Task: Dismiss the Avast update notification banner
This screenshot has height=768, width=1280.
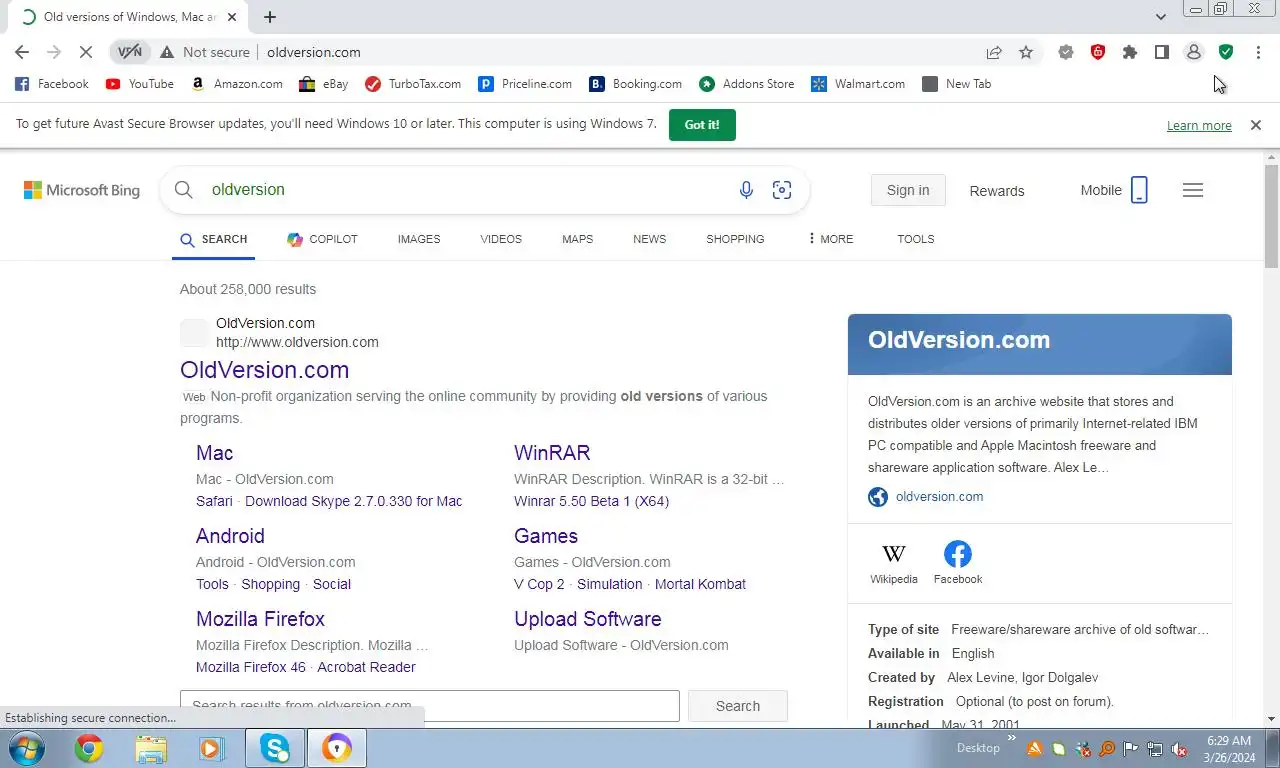Action: tap(1256, 125)
